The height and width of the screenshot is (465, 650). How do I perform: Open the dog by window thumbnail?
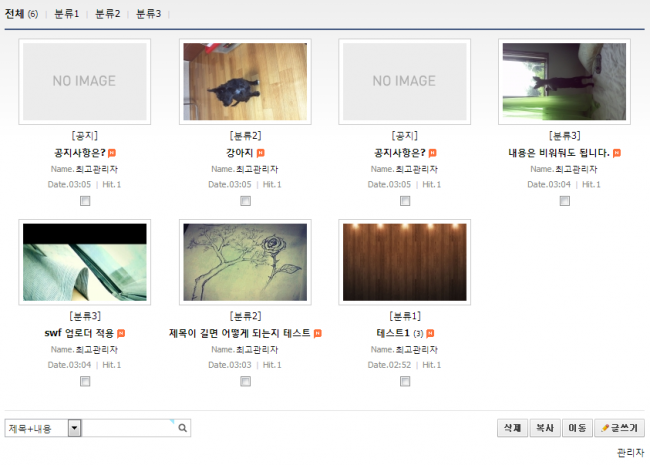564,82
